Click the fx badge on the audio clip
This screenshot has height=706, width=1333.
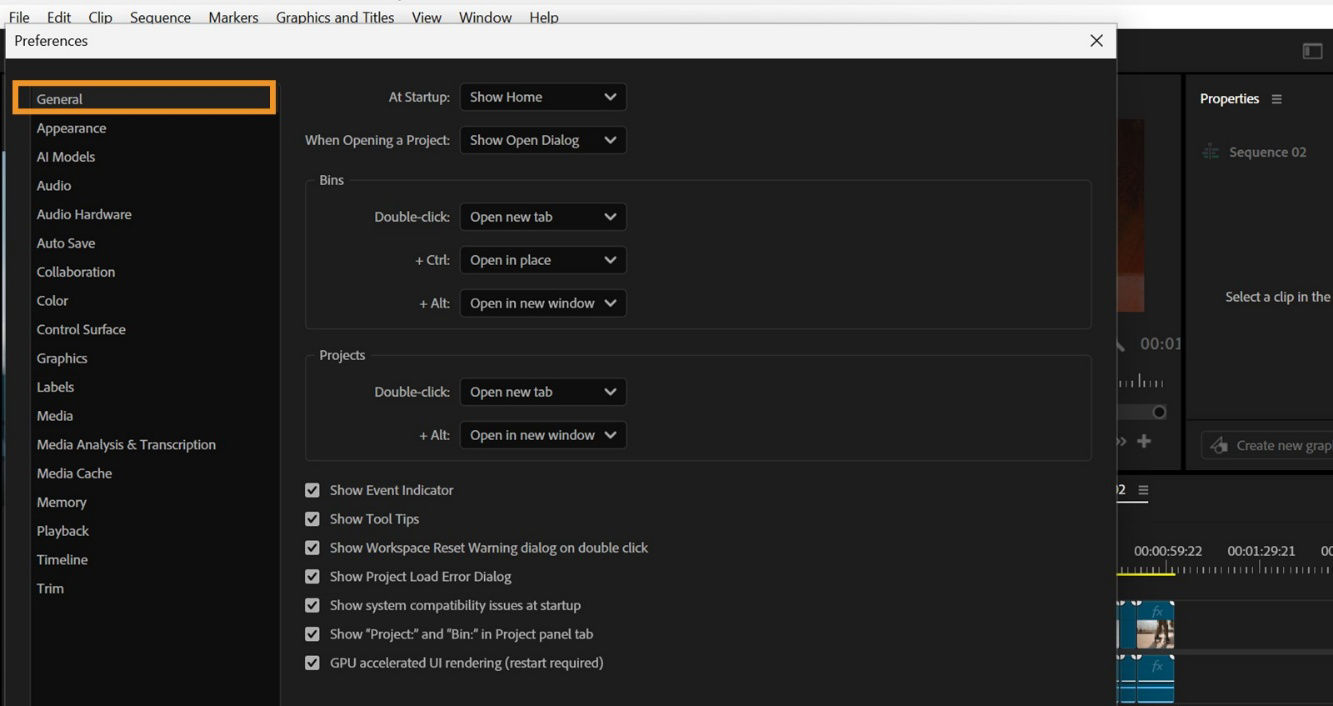[x=1157, y=666]
